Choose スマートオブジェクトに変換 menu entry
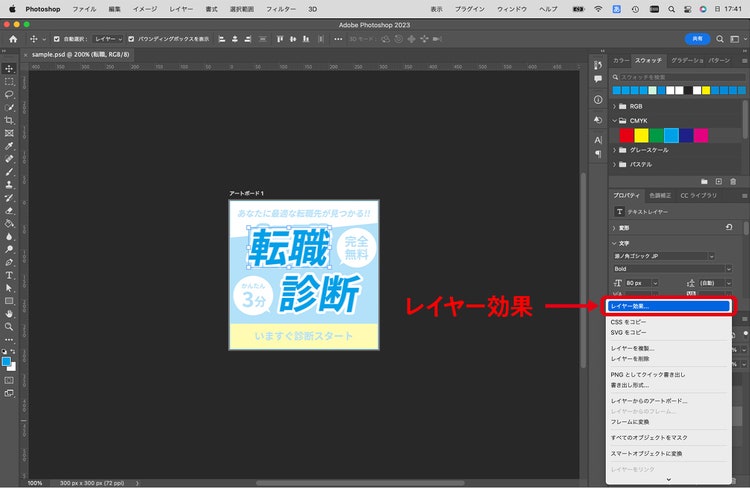 click(668, 454)
